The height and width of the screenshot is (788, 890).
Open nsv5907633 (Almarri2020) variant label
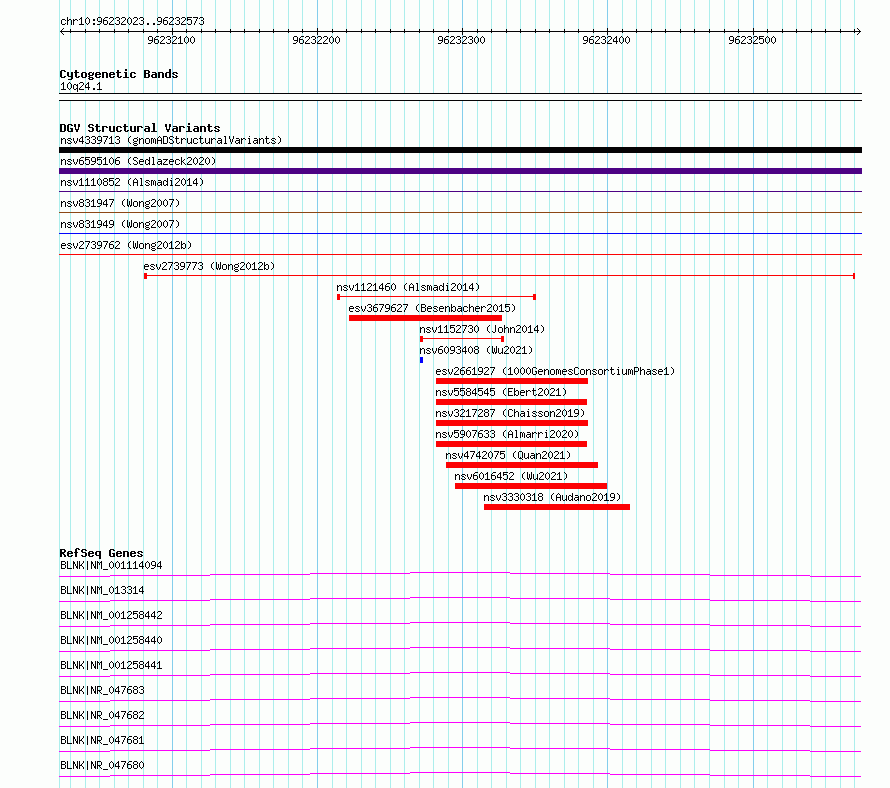[507, 434]
